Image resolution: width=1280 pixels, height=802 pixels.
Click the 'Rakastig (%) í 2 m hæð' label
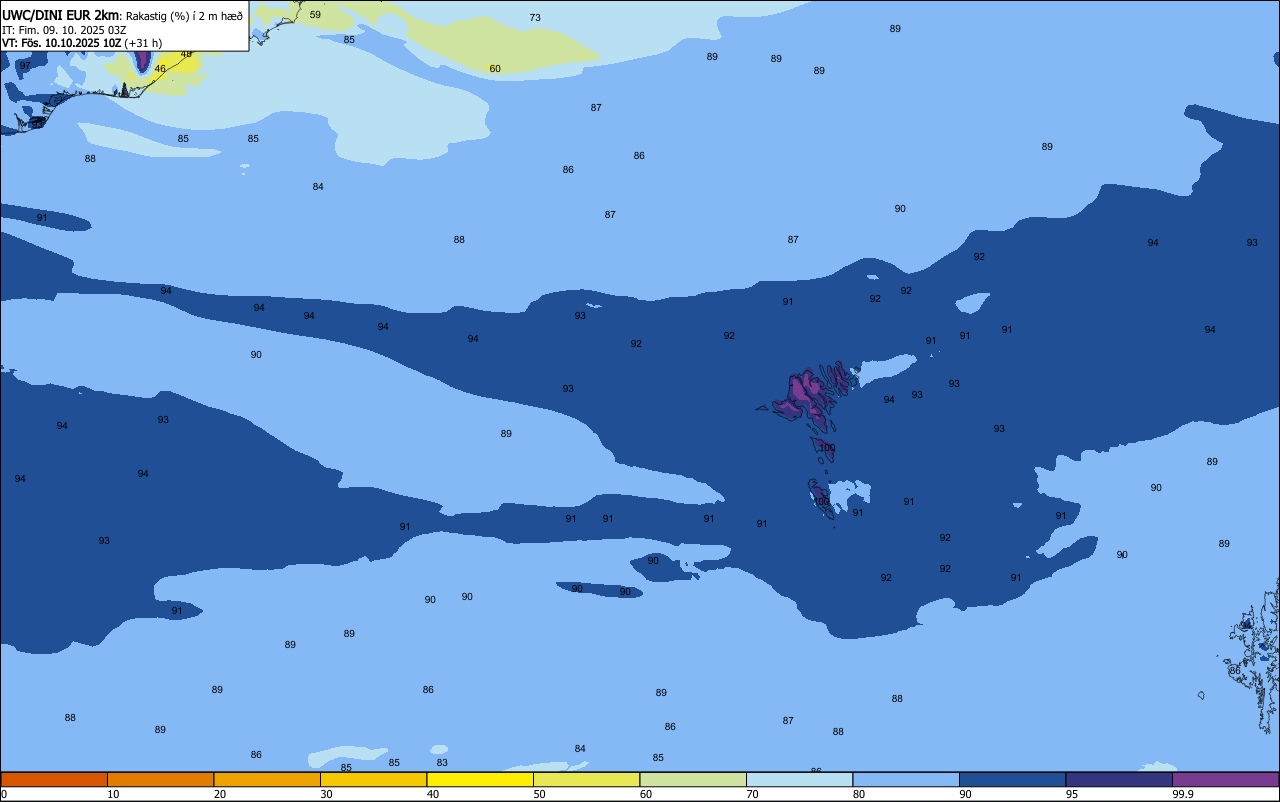coord(184,16)
